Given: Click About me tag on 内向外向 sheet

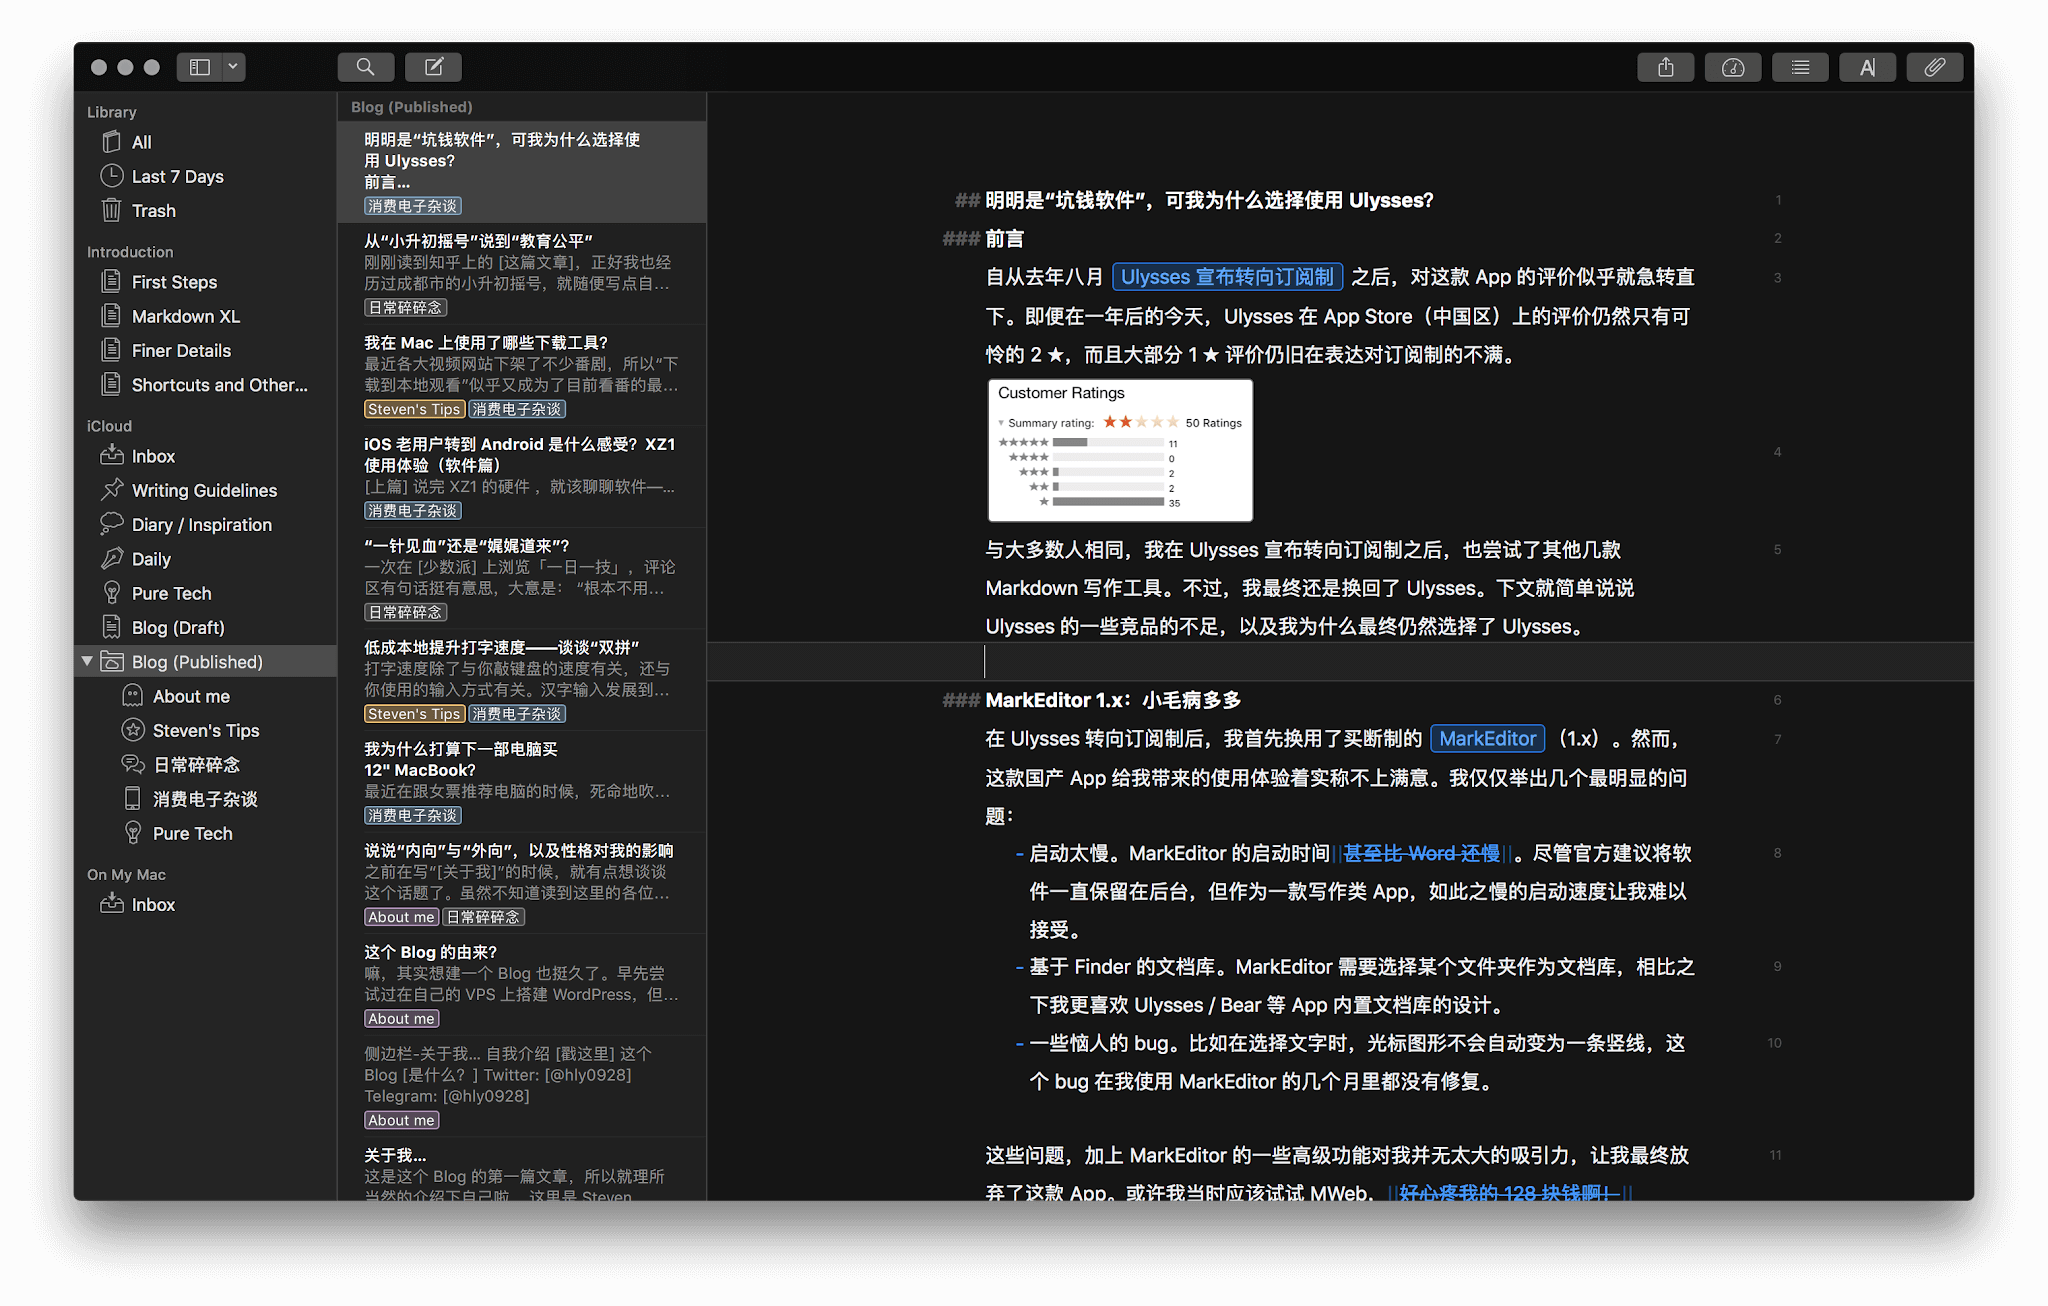Looking at the screenshot, I should 401,917.
